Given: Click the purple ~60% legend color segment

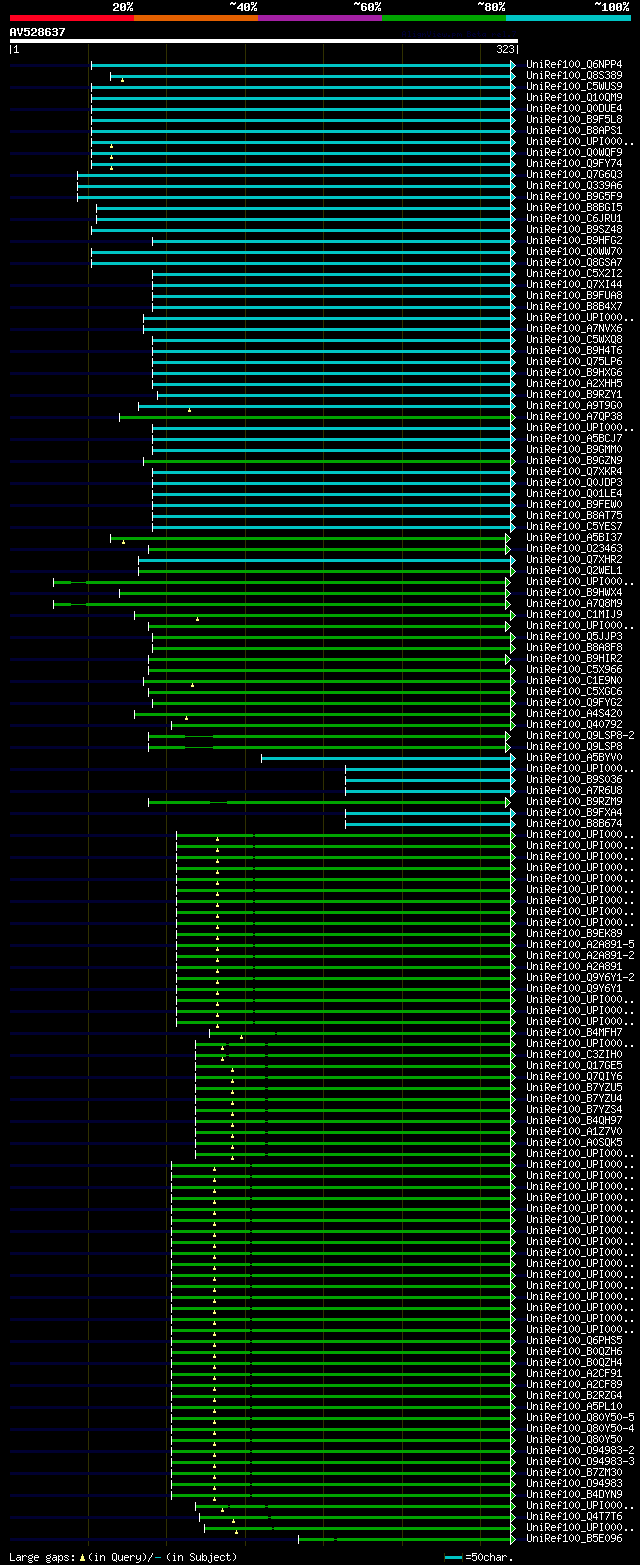Looking at the screenshot, I should tap(319, 18).
